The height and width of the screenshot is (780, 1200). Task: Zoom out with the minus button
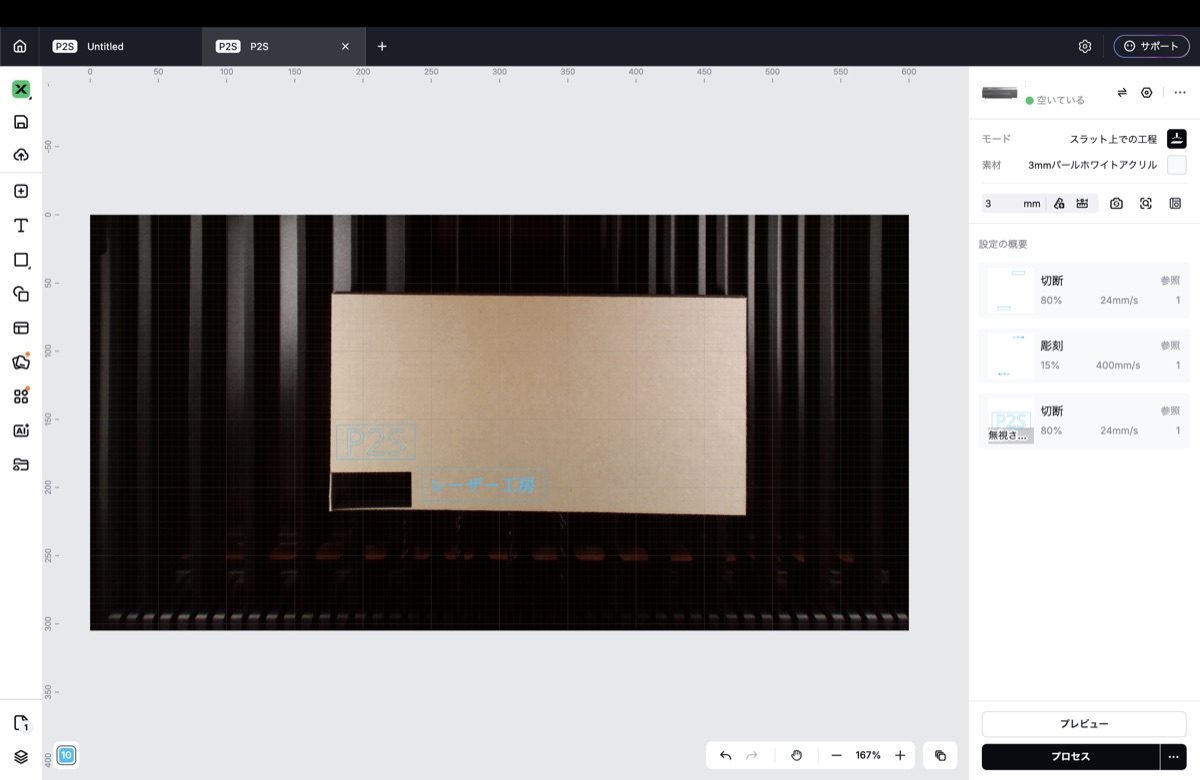point(836,755)
